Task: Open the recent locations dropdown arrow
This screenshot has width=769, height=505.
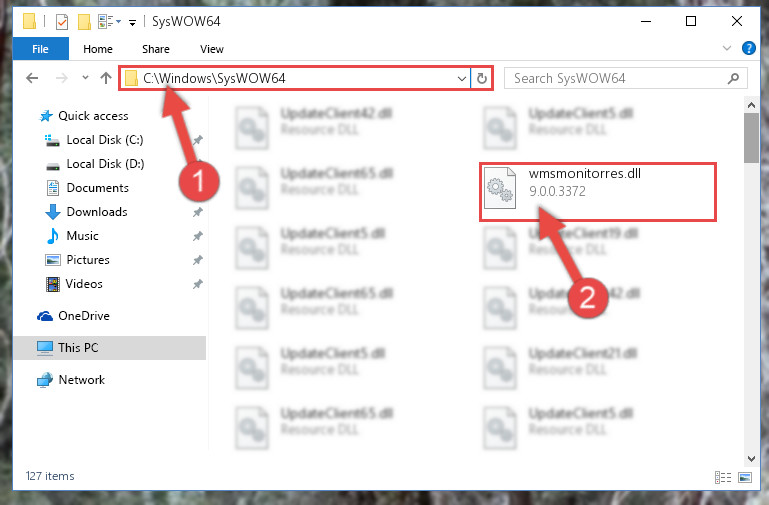Action: [x=85, y=77]
